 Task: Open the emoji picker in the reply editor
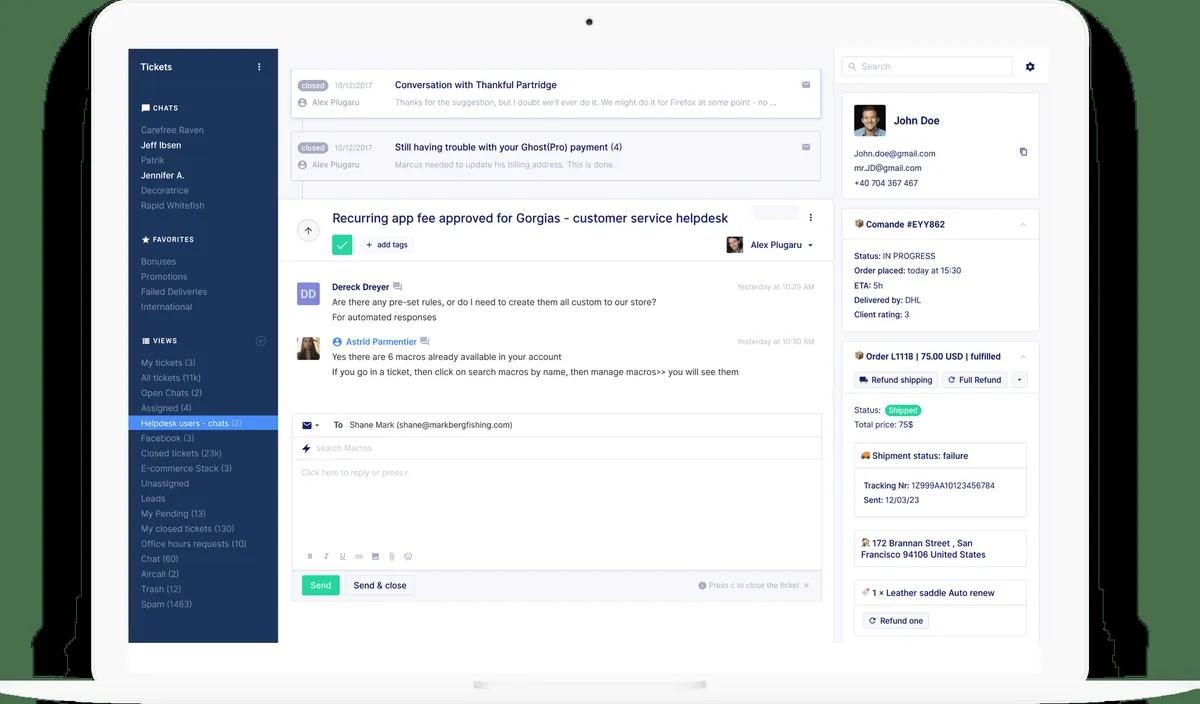click(408, 556)
